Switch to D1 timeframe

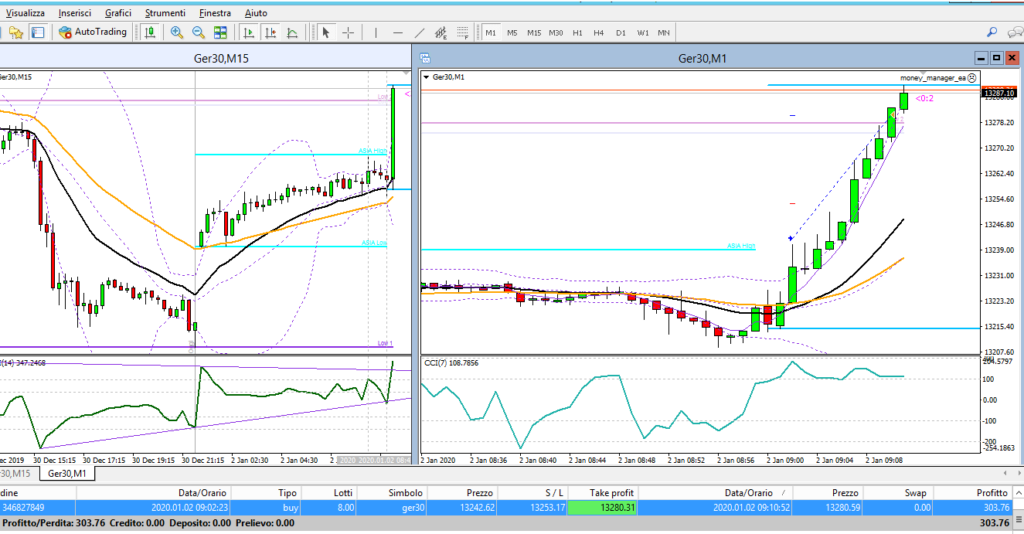(620, 33)
